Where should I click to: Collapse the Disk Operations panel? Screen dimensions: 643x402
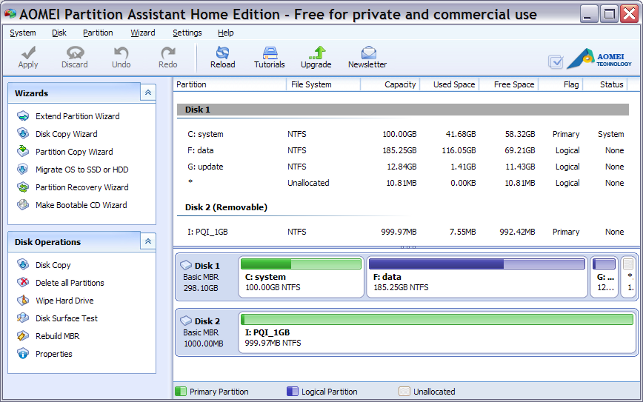pyautogui.click(x=148, y=242)
